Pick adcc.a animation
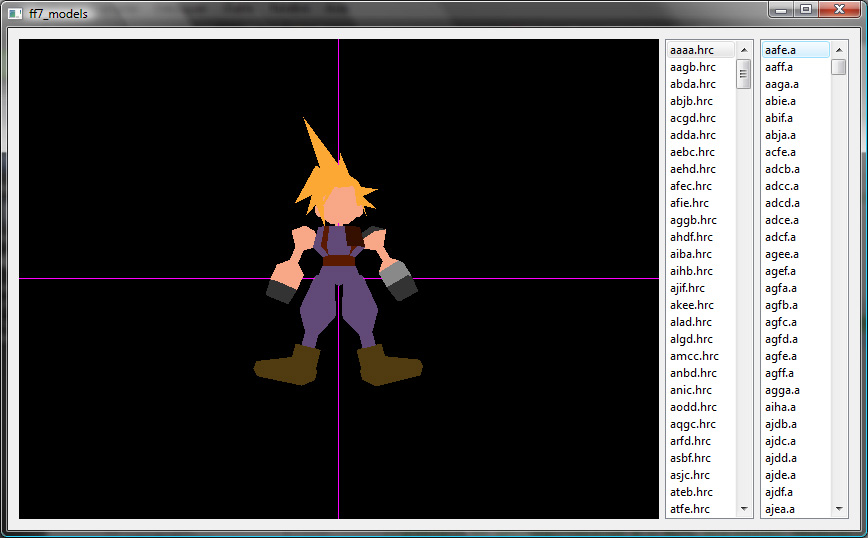Viewport: 868px width, 538px height. tap(796, 186)
